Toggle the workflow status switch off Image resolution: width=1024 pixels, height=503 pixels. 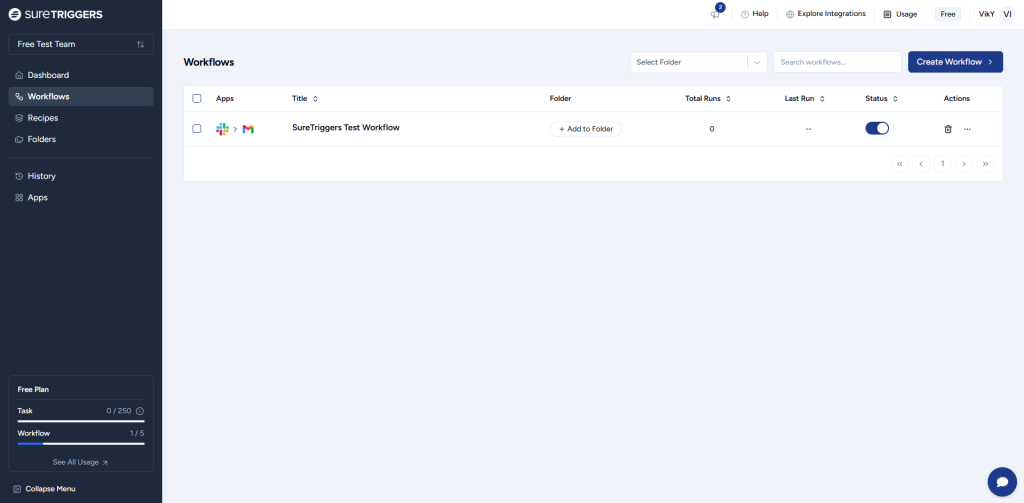(x=877, y=128)
